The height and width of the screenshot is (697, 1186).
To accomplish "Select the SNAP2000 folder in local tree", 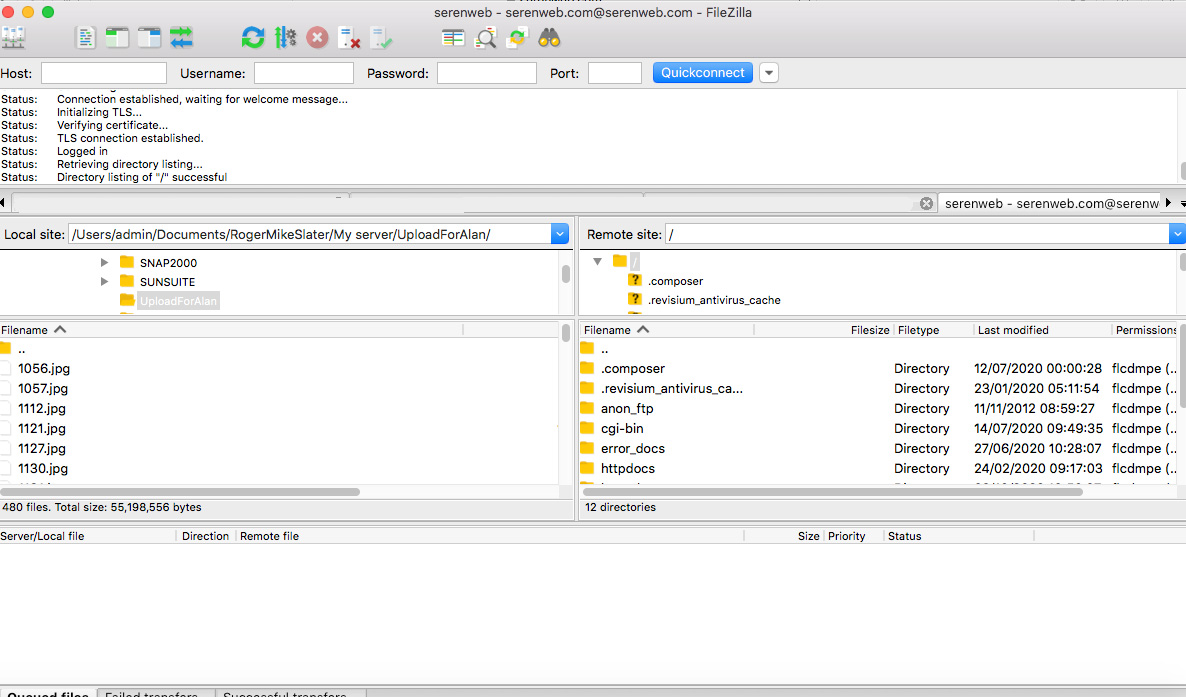I will click(x=168, y=263).
